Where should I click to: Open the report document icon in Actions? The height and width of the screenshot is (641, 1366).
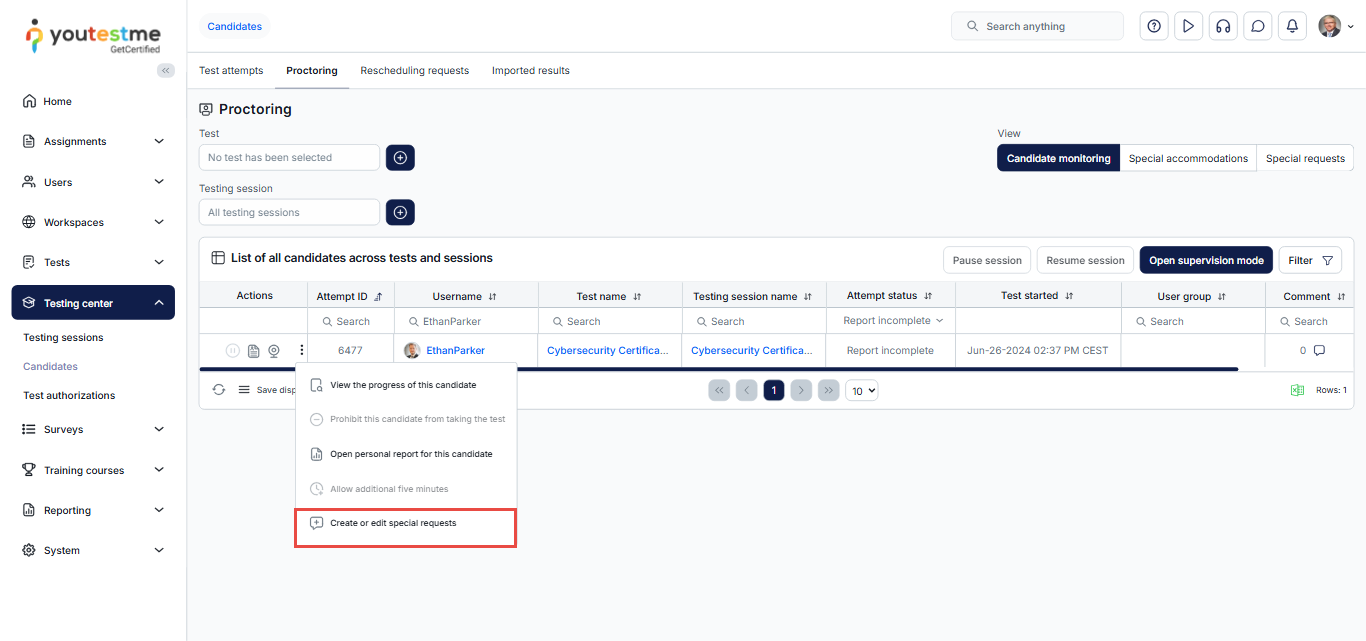(x=254, y=351)
